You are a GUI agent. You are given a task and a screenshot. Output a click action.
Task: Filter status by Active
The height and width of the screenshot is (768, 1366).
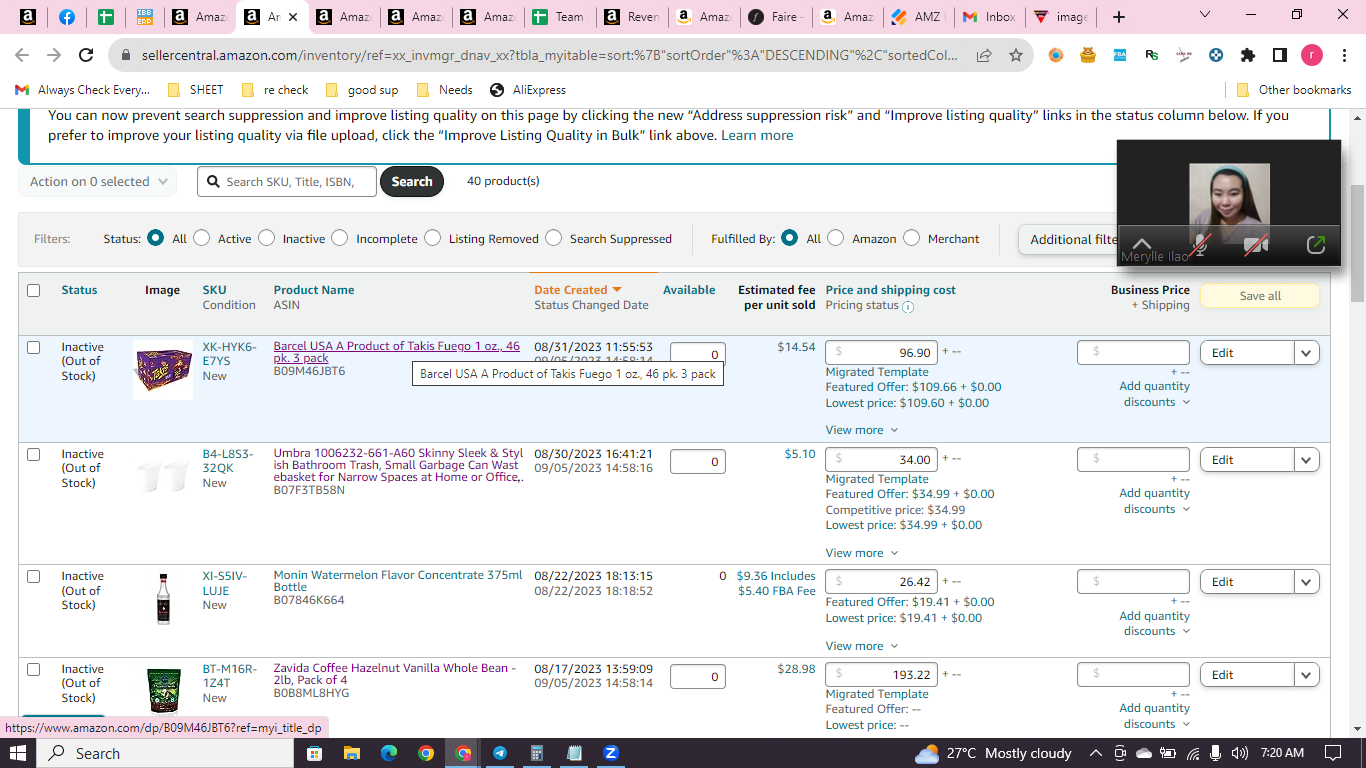(202, 238)
